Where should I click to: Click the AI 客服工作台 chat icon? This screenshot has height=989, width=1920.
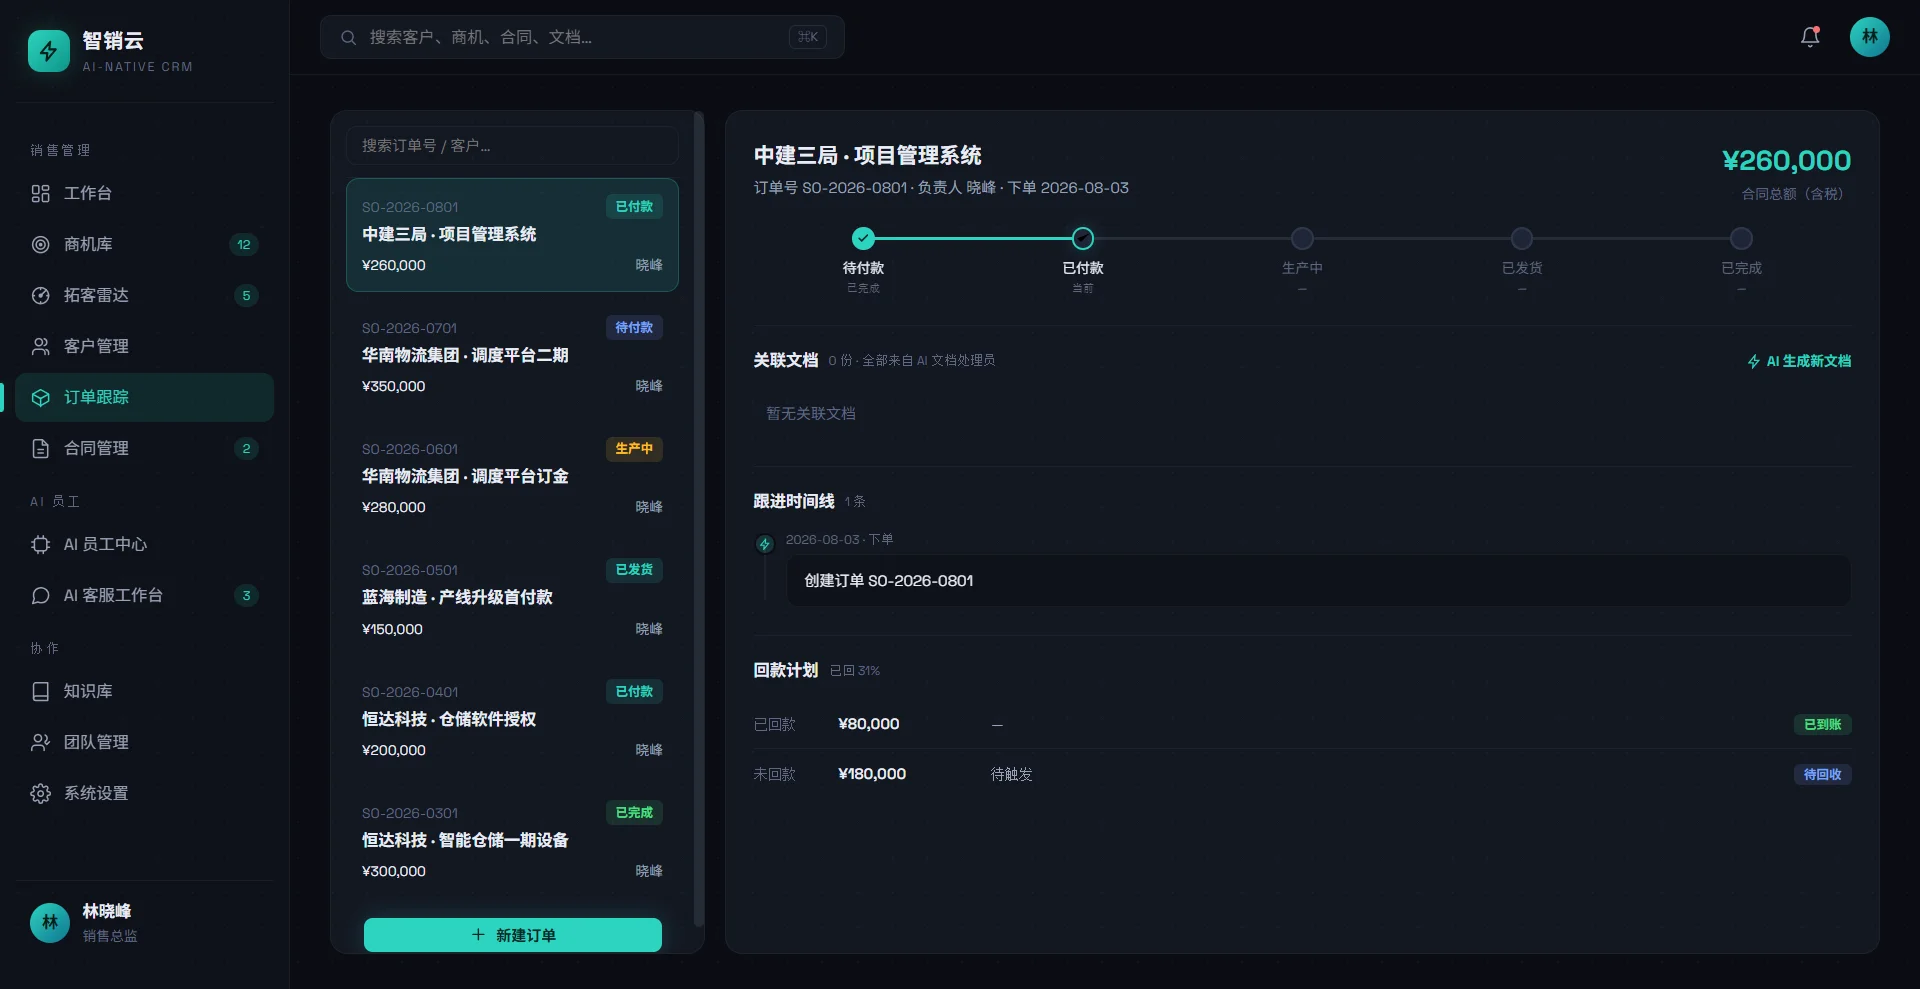click(x=40, y=595)
